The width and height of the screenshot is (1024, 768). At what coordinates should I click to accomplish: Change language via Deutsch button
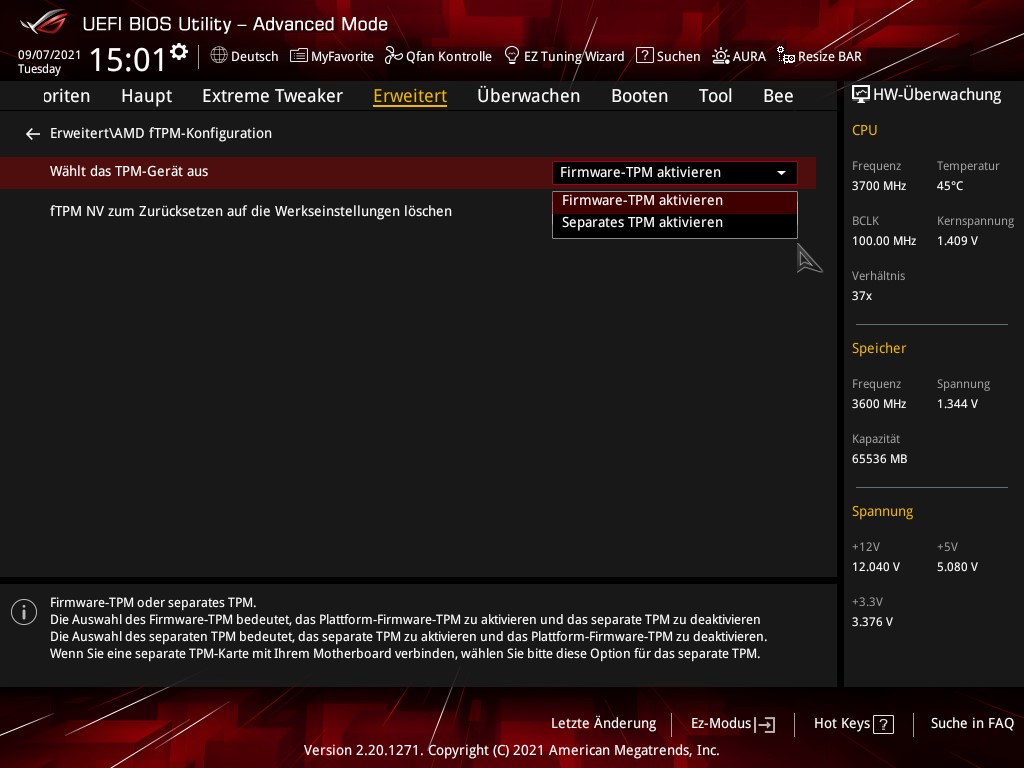coord(255,57)
